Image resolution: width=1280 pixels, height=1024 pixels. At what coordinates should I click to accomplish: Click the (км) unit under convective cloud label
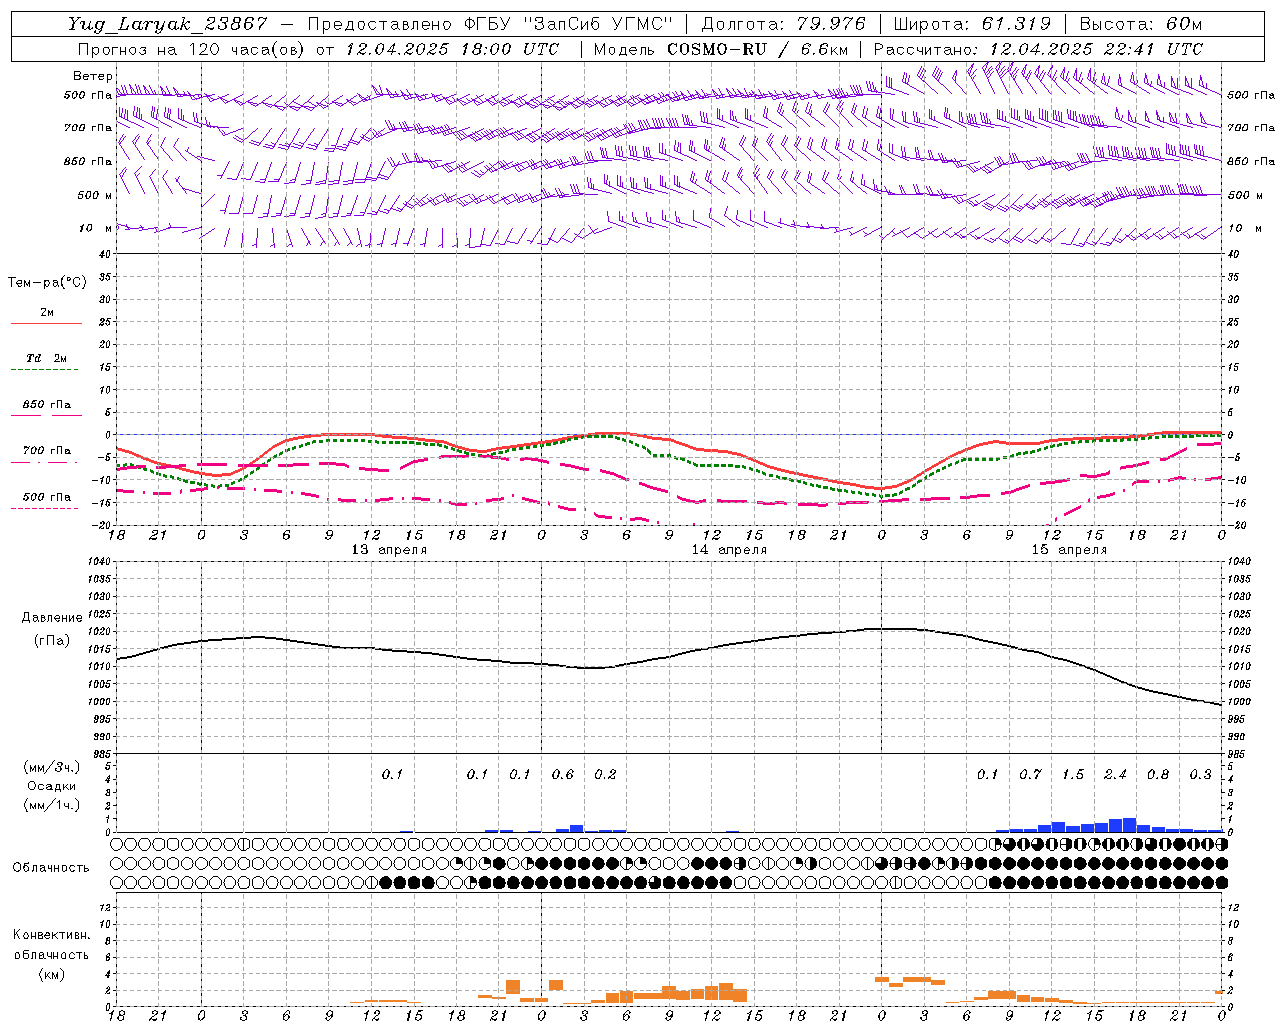pyautogui.click(x=52, y=974)
